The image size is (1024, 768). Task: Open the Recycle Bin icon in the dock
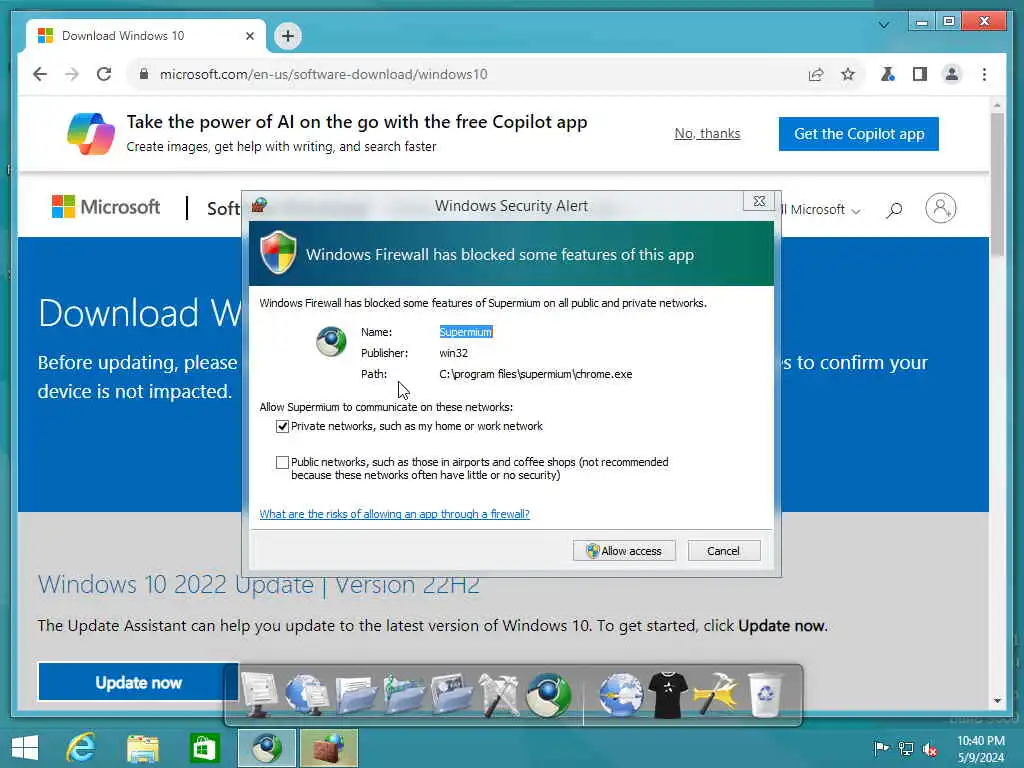(x=765, y=695)
